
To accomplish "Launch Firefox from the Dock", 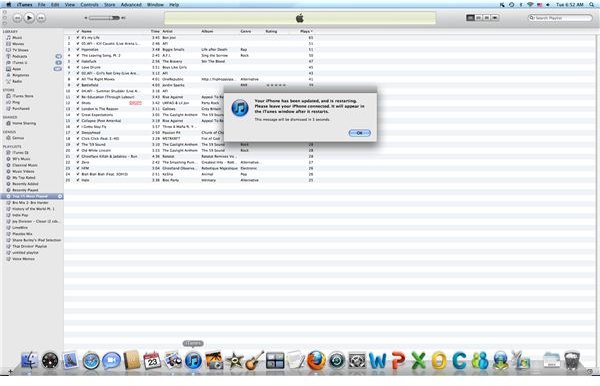I will (316, 360).
